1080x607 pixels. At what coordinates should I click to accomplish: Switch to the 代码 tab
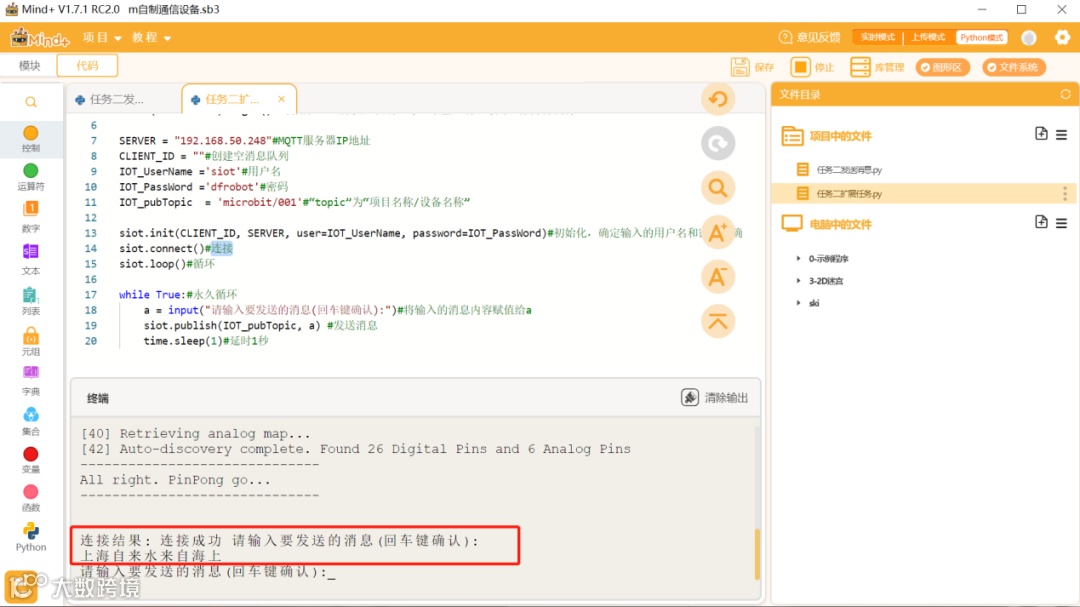pyautogui.click(x=87, y=65)
